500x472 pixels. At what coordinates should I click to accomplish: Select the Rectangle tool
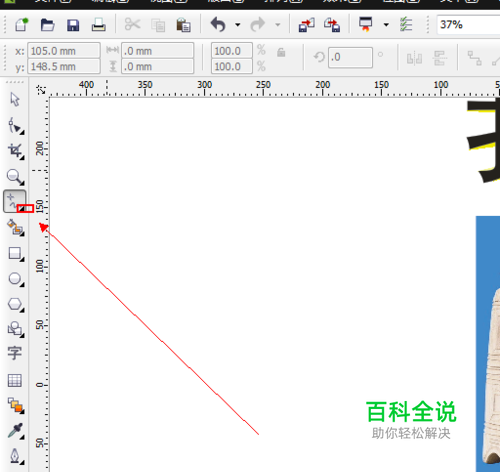(x=15, y=254)
